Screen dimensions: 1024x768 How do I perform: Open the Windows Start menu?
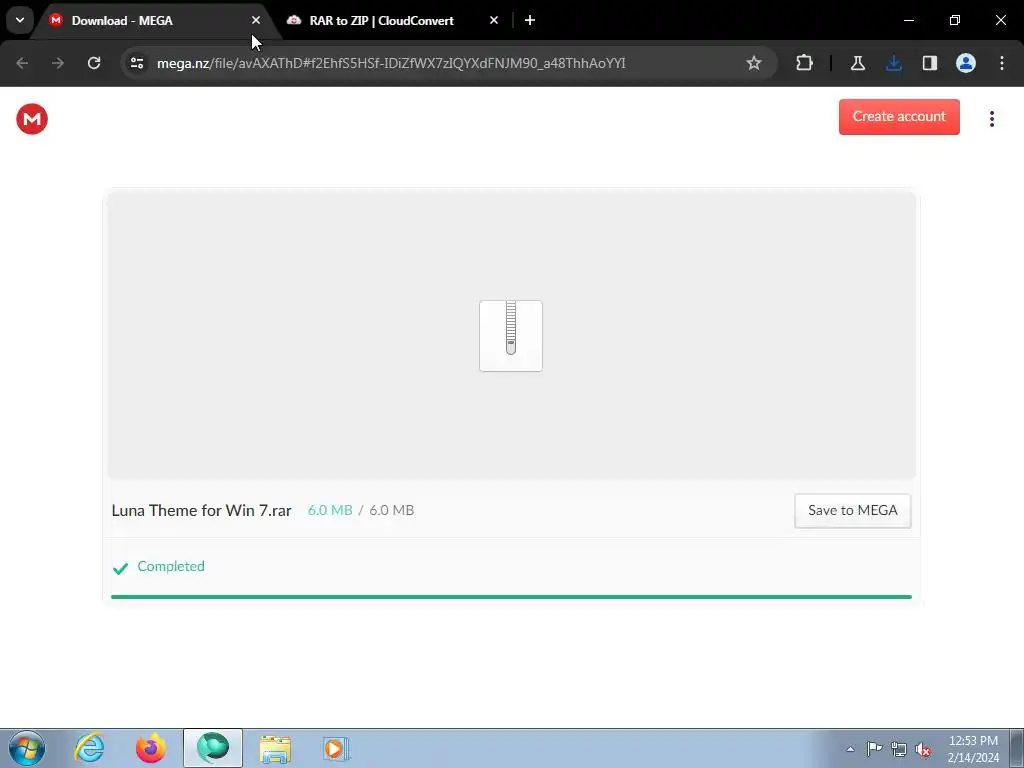tap(27, 748)
